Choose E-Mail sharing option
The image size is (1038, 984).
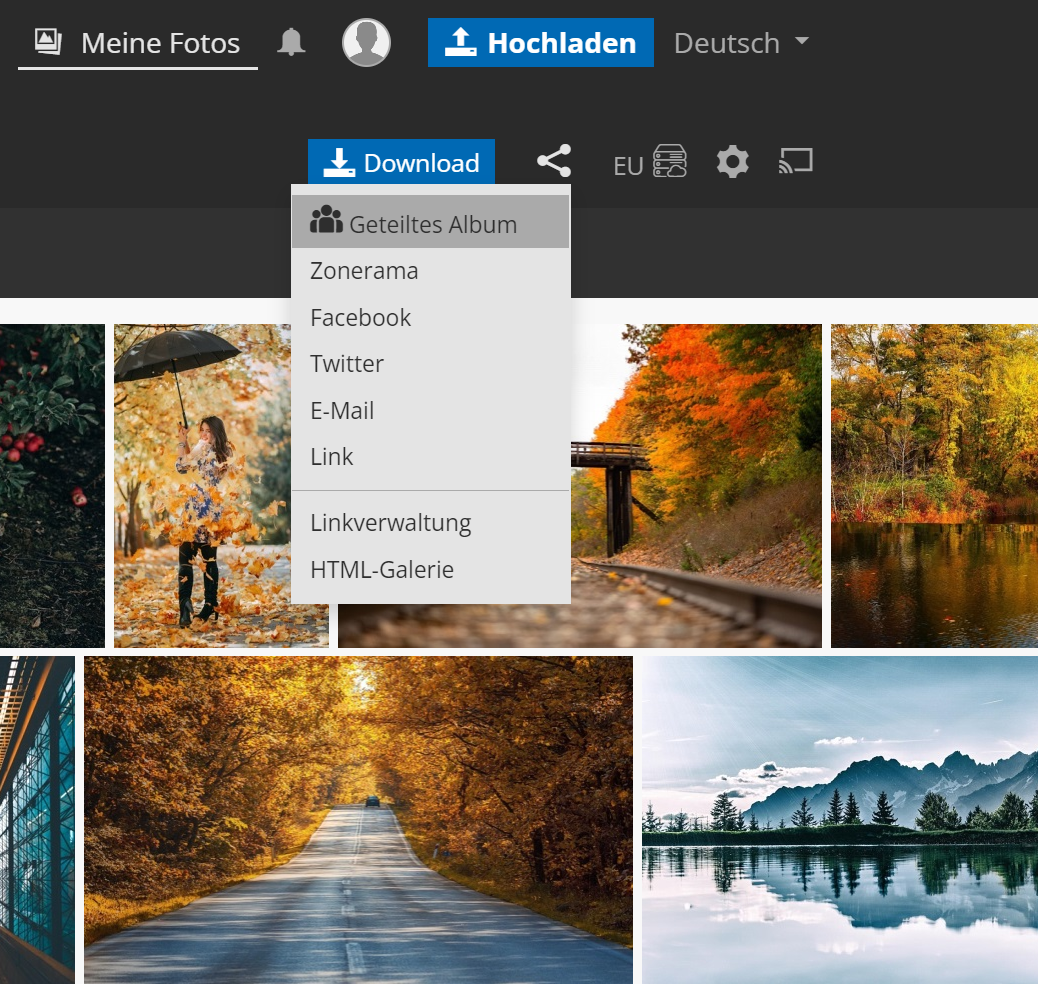[342, 411]
